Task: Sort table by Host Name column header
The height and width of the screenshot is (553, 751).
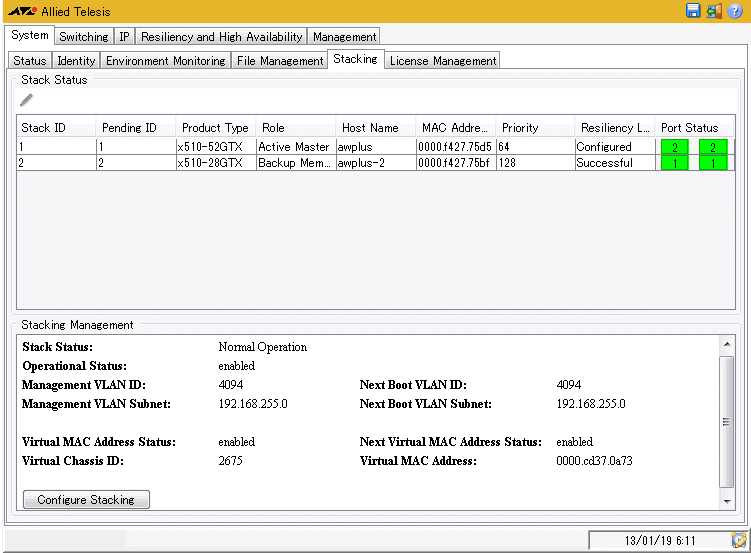Action: coord(370,128)
